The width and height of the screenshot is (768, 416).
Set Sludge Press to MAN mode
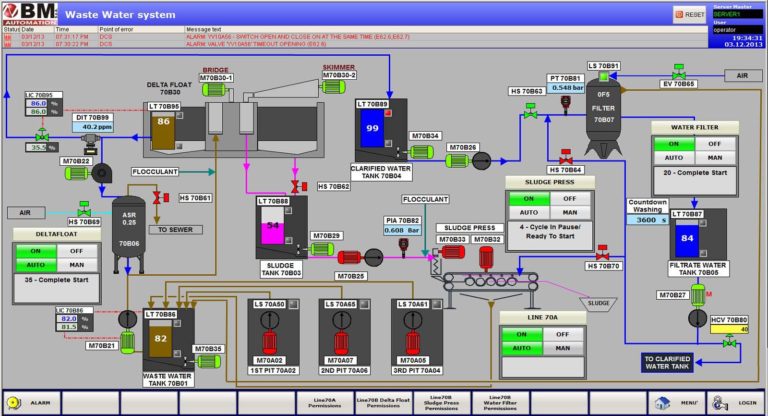click(570, 212)
